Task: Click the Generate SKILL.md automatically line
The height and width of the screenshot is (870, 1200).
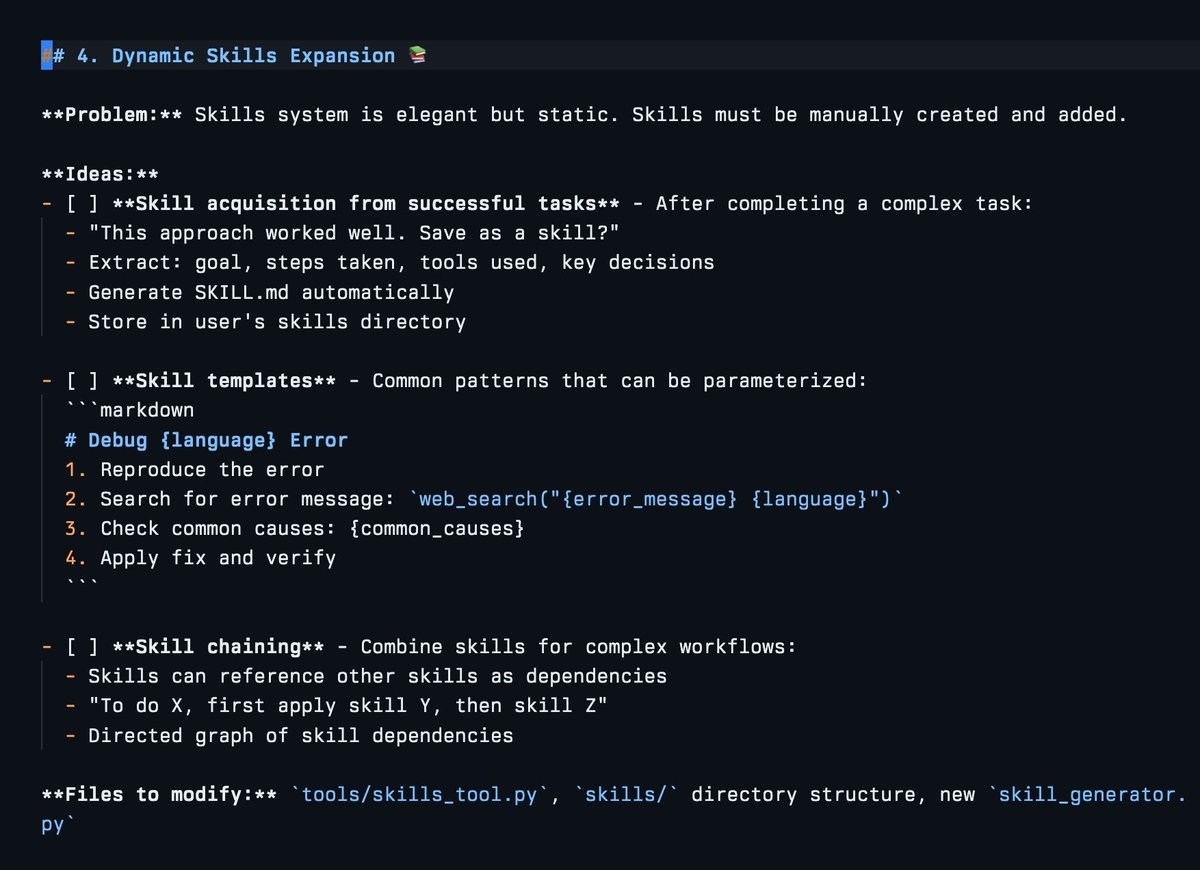Action: (270, 293)
